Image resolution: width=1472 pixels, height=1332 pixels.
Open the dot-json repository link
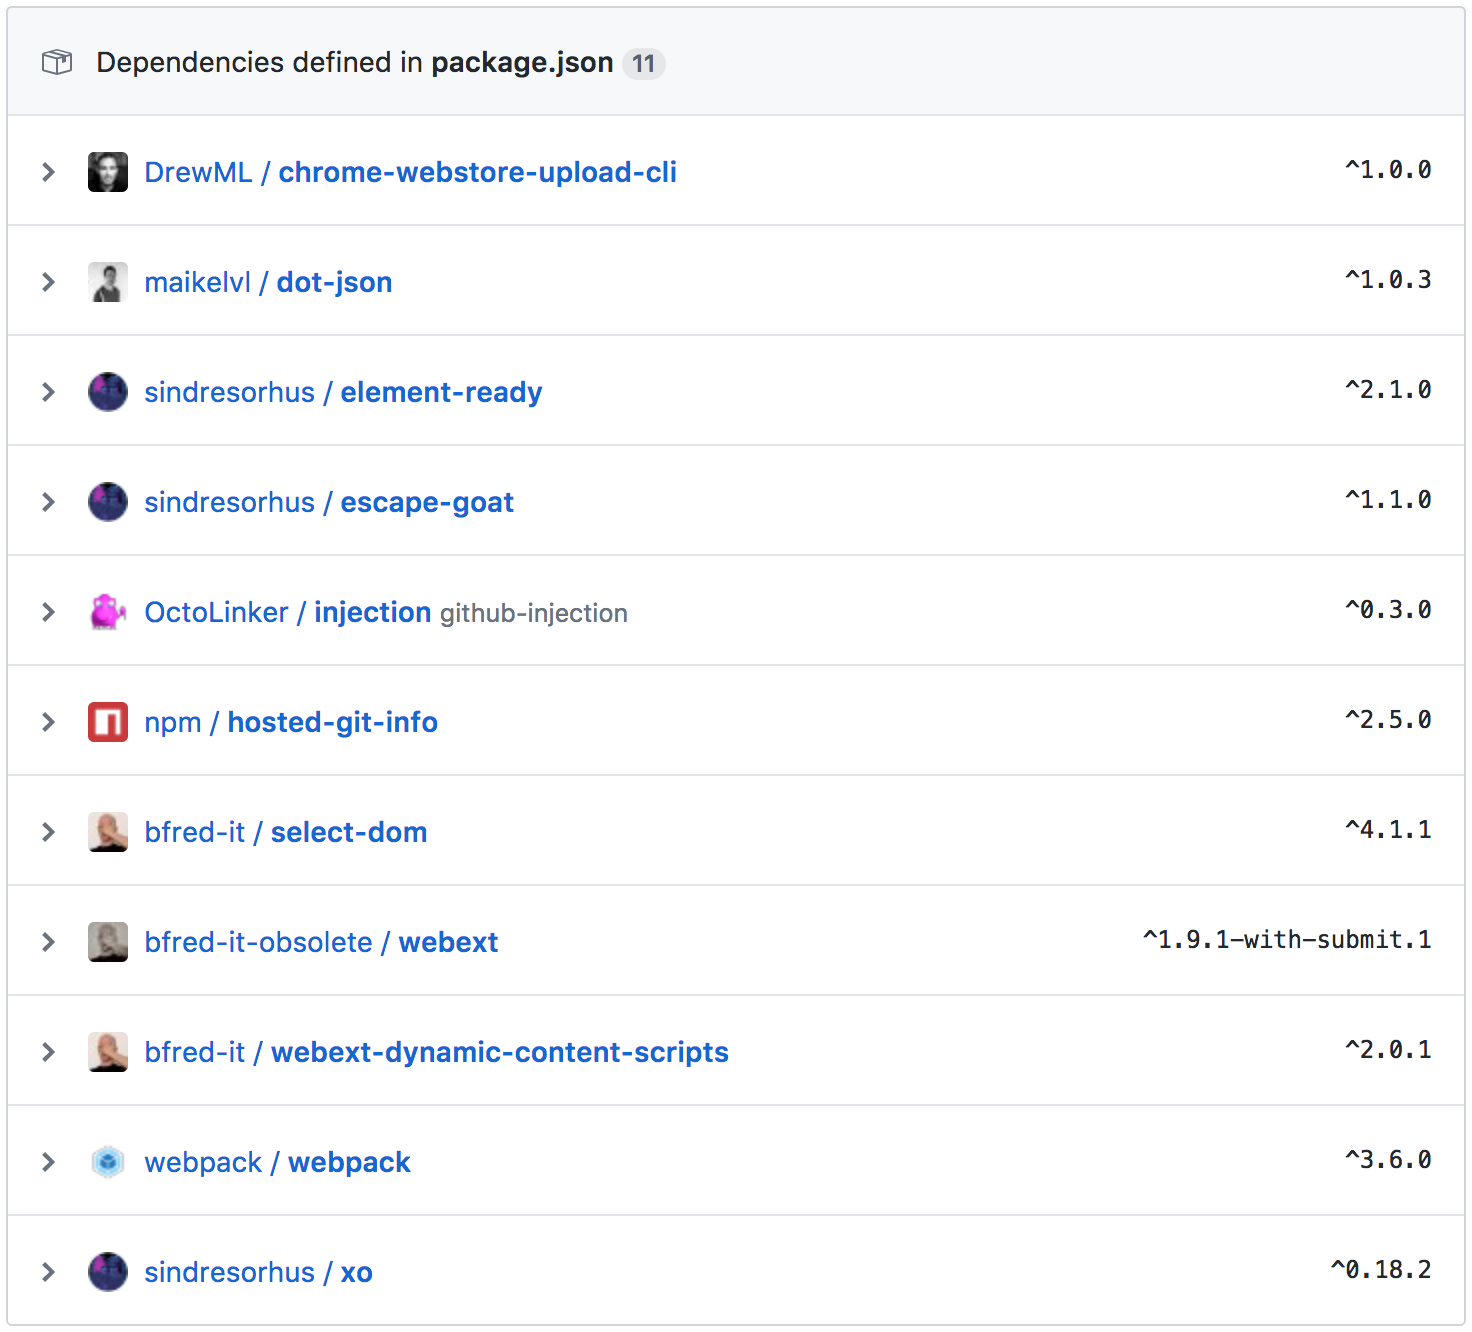click(x=334, y=281)
